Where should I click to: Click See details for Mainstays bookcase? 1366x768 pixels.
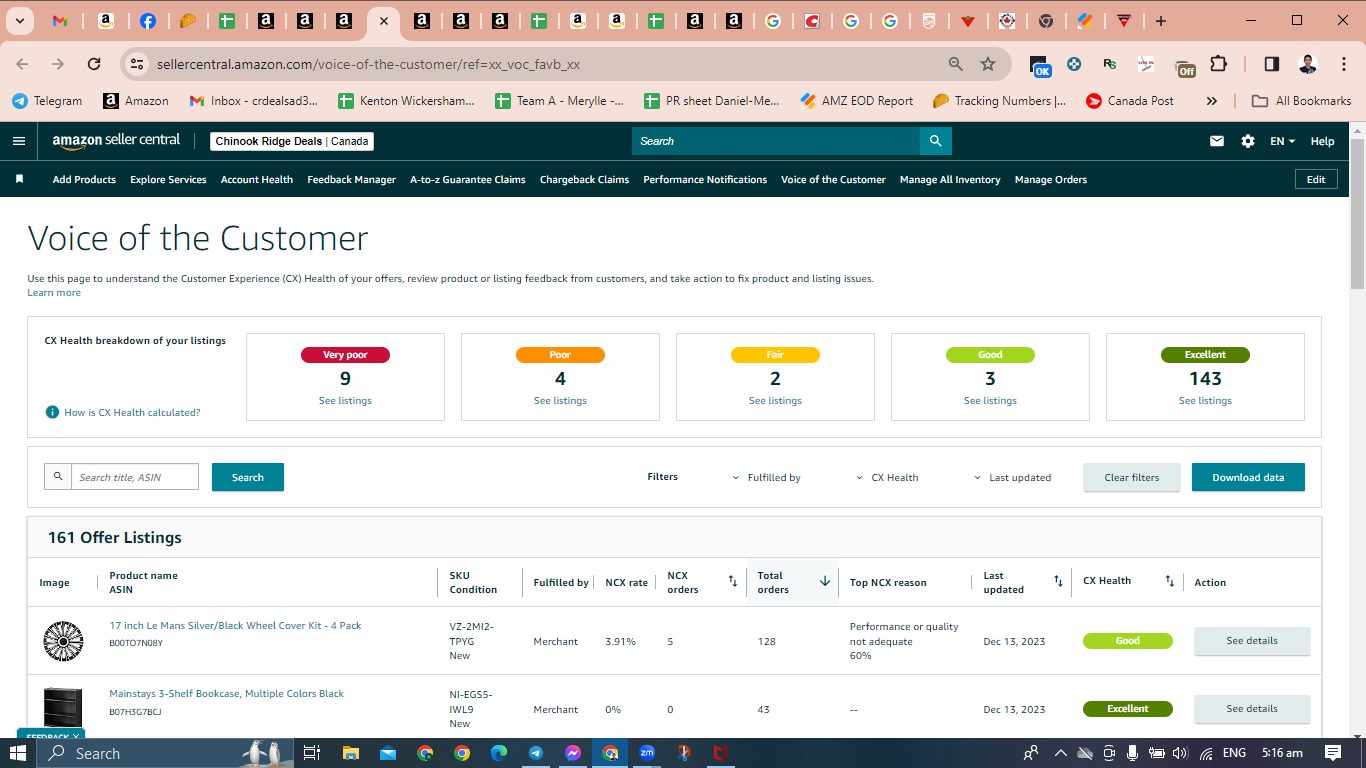click(x=1252, y=709)
